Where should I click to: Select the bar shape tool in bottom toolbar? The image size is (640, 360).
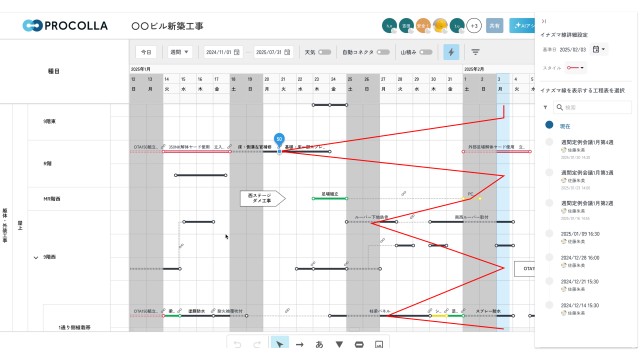tap(359, 344)
